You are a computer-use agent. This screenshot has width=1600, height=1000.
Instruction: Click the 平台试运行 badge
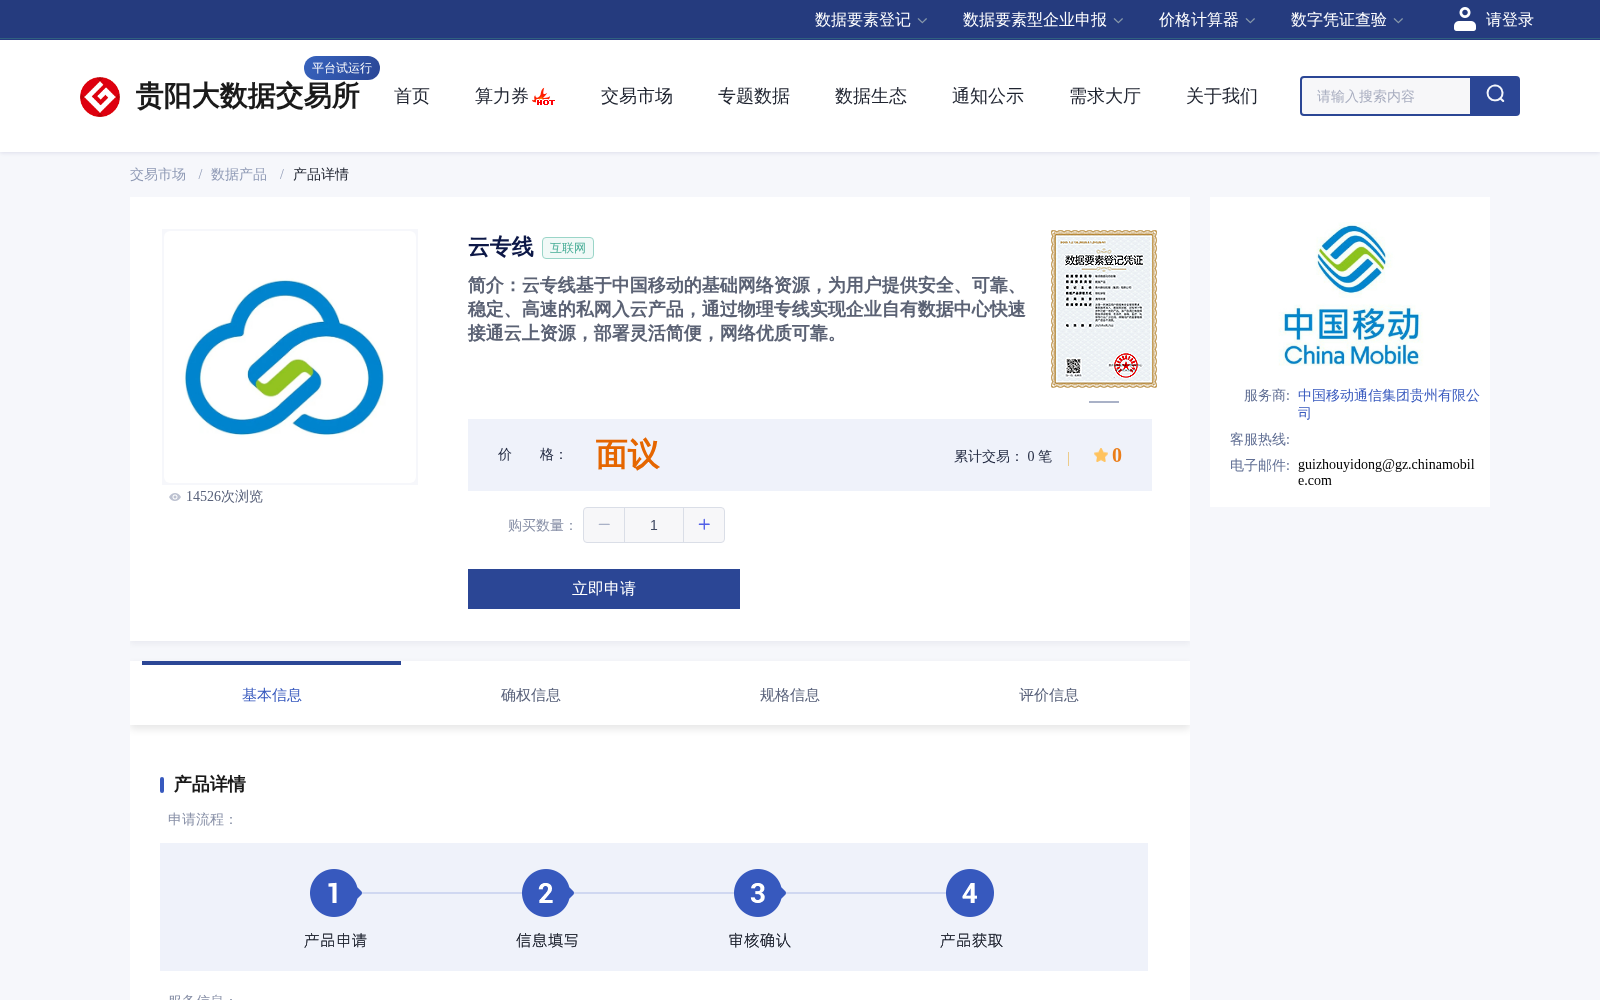pos(342,68)
